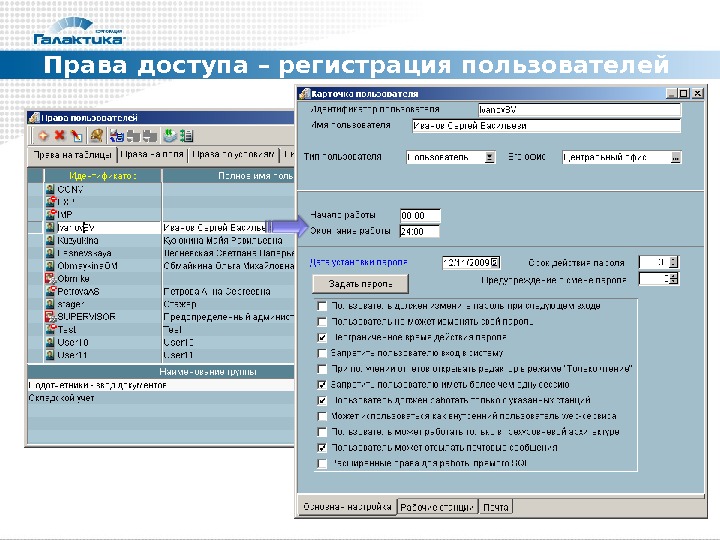Click the user card window title icon
The width and height of the screenshot is (720, 540).
click(305, 94)
